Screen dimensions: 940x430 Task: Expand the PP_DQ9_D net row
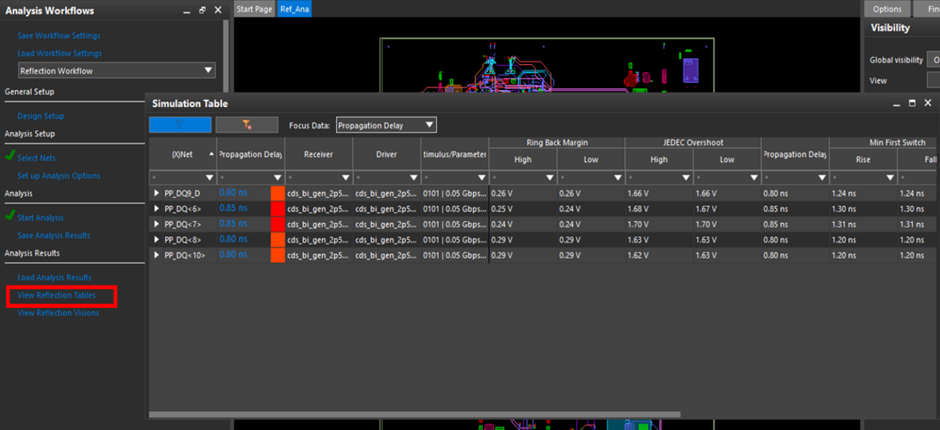(x=156, y=192)
